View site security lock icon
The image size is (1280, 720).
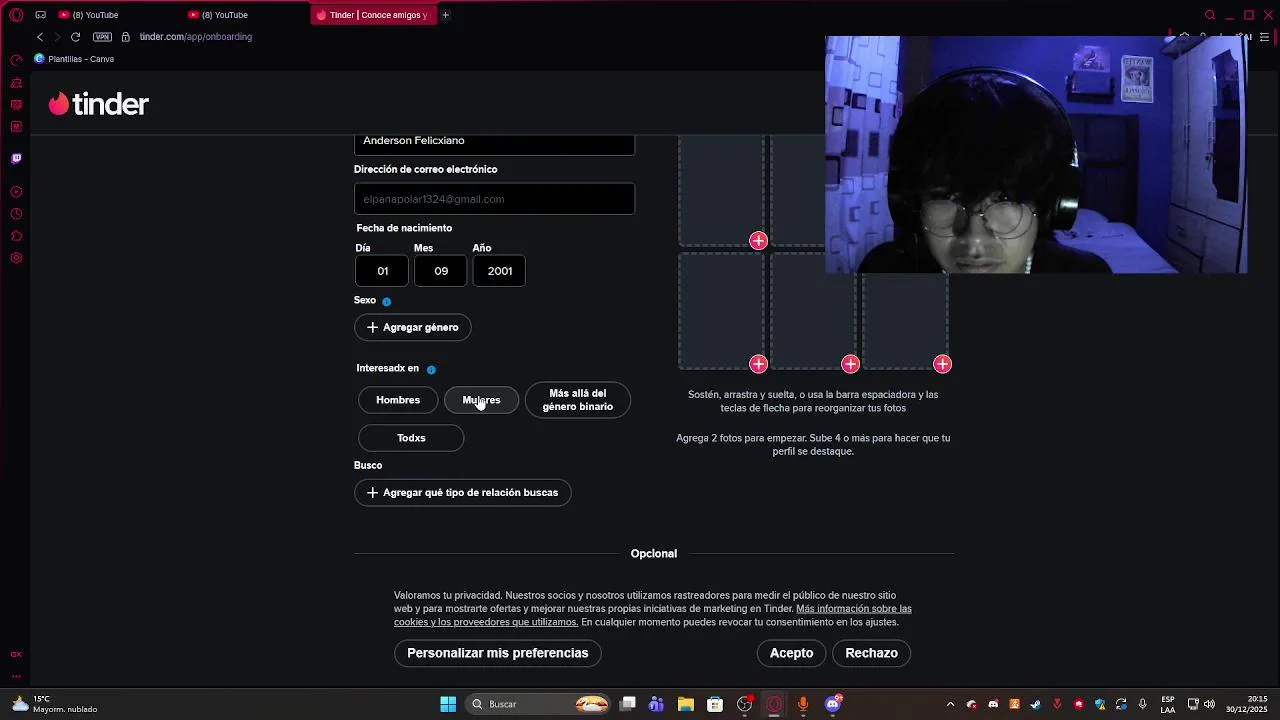point(126,37)
